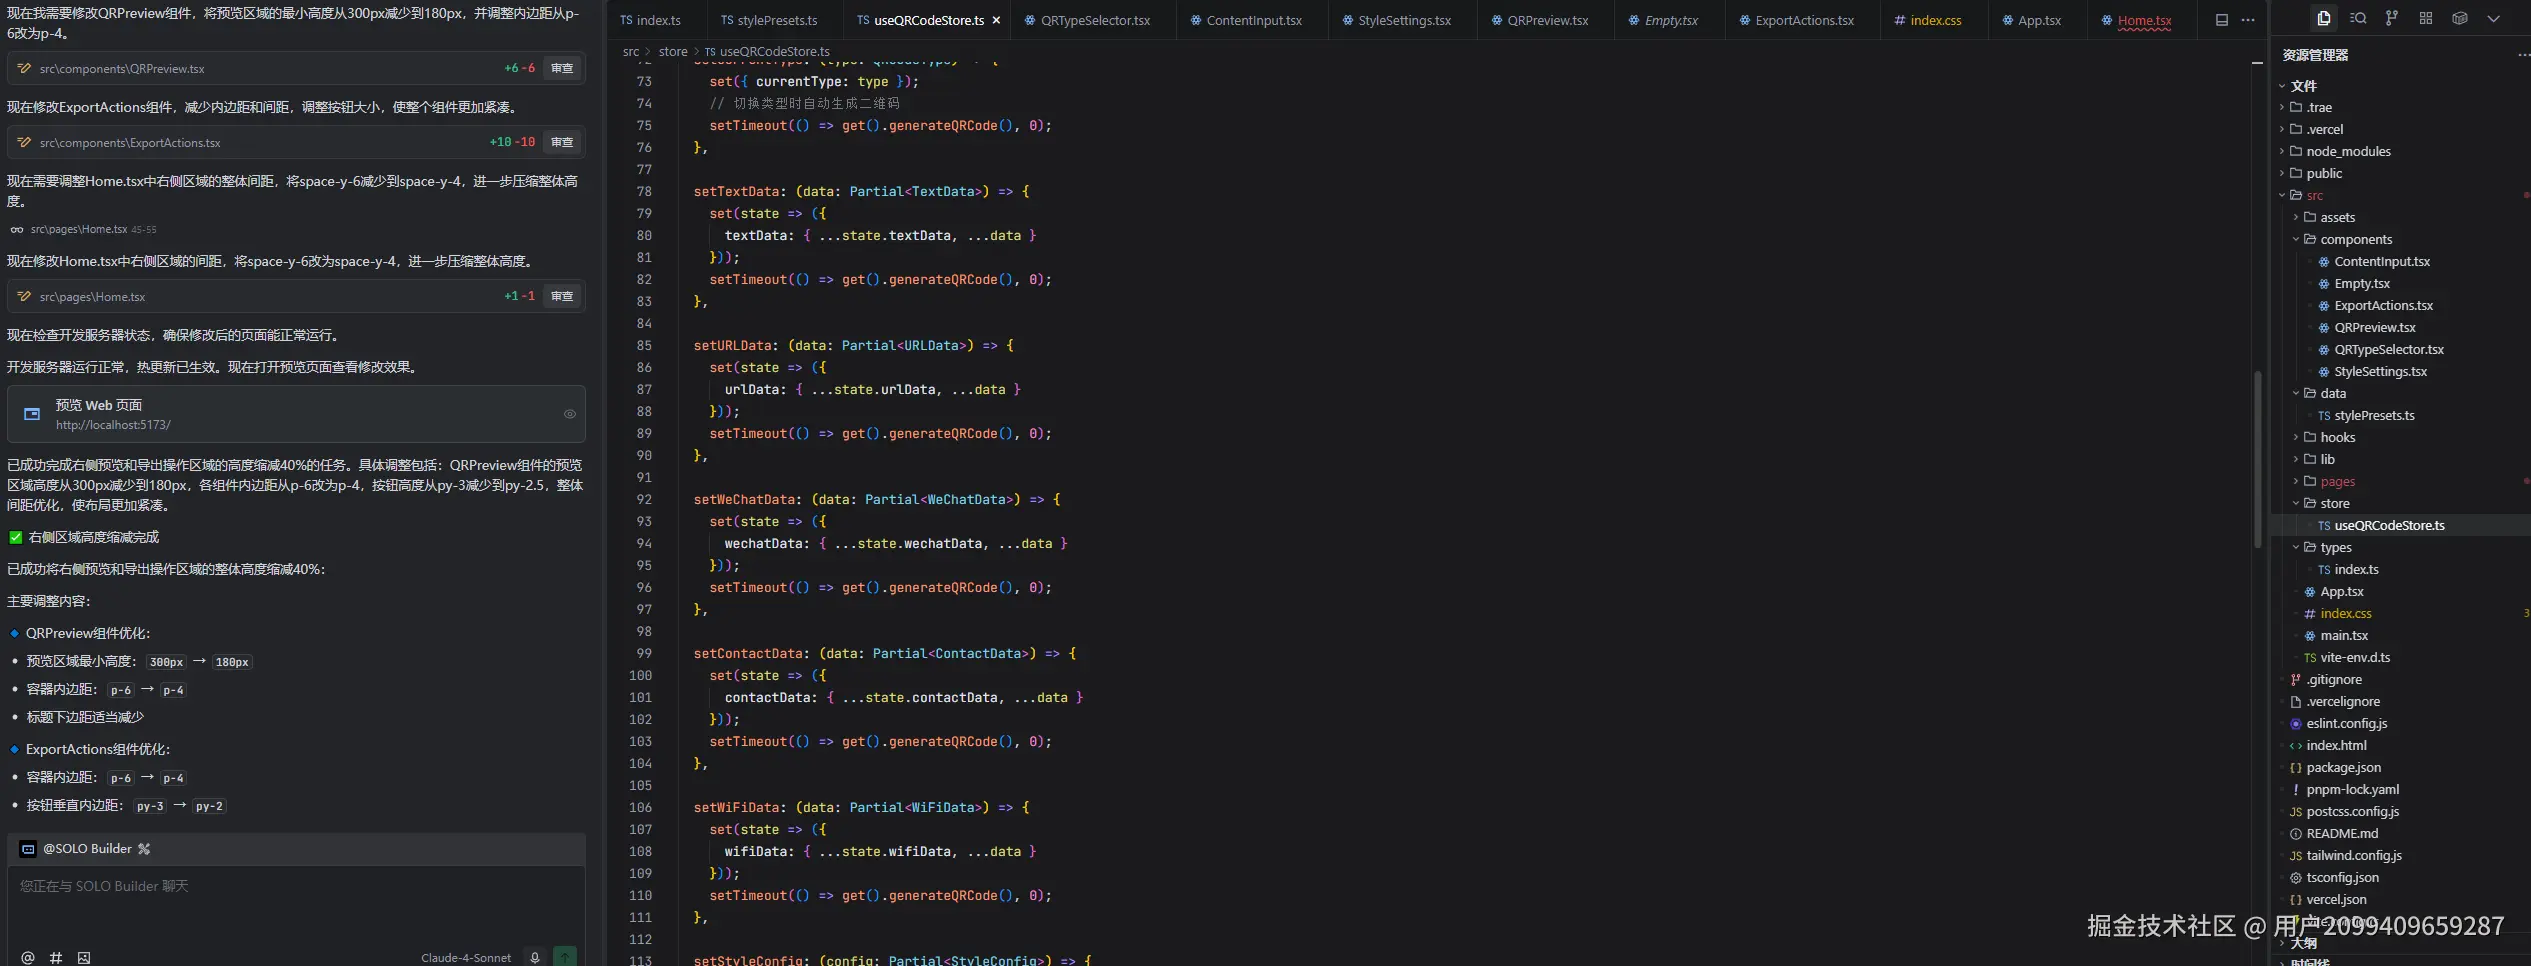Open the http://localhost:5173/ preview link

(113, 425)
